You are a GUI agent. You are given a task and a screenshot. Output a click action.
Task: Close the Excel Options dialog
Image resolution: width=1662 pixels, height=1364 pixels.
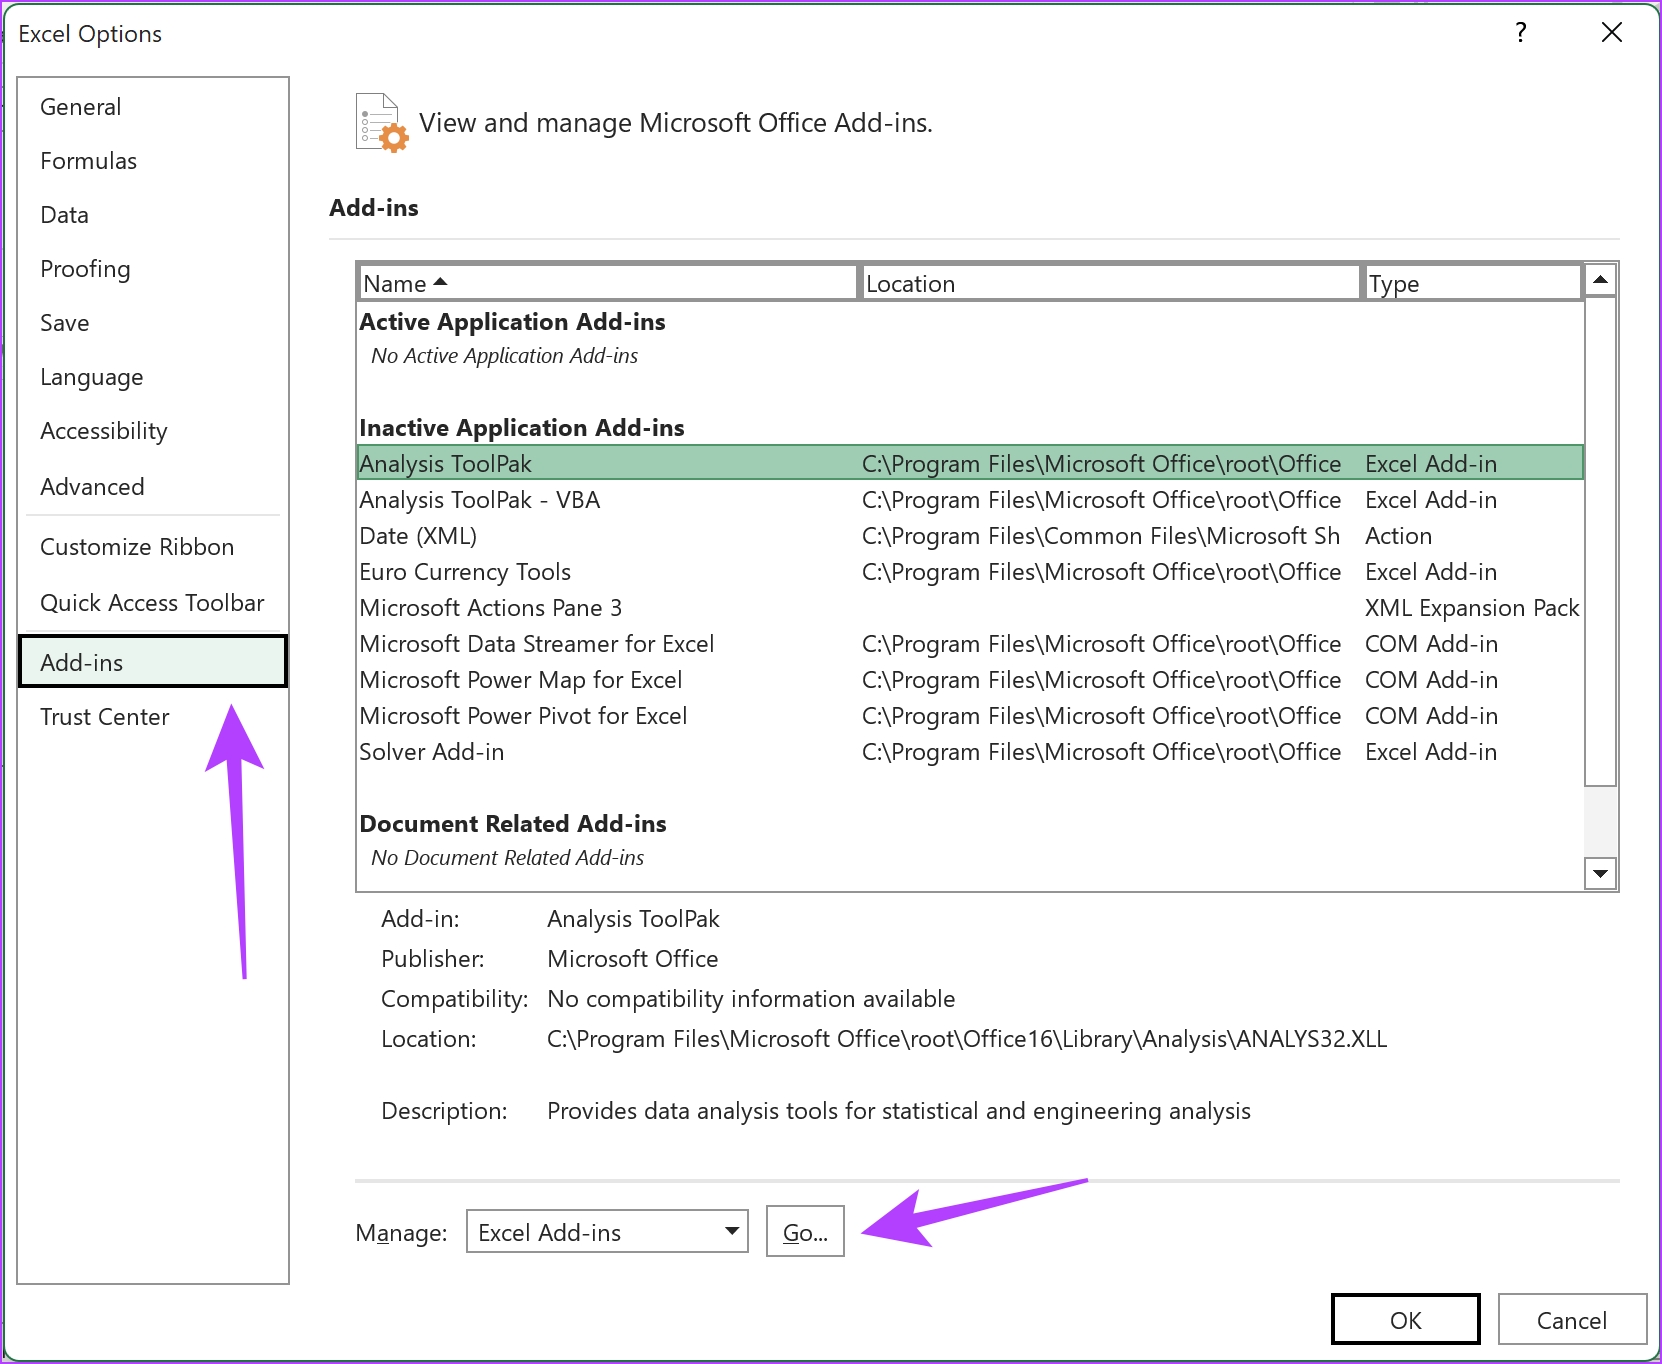(x=1612, y=33)
